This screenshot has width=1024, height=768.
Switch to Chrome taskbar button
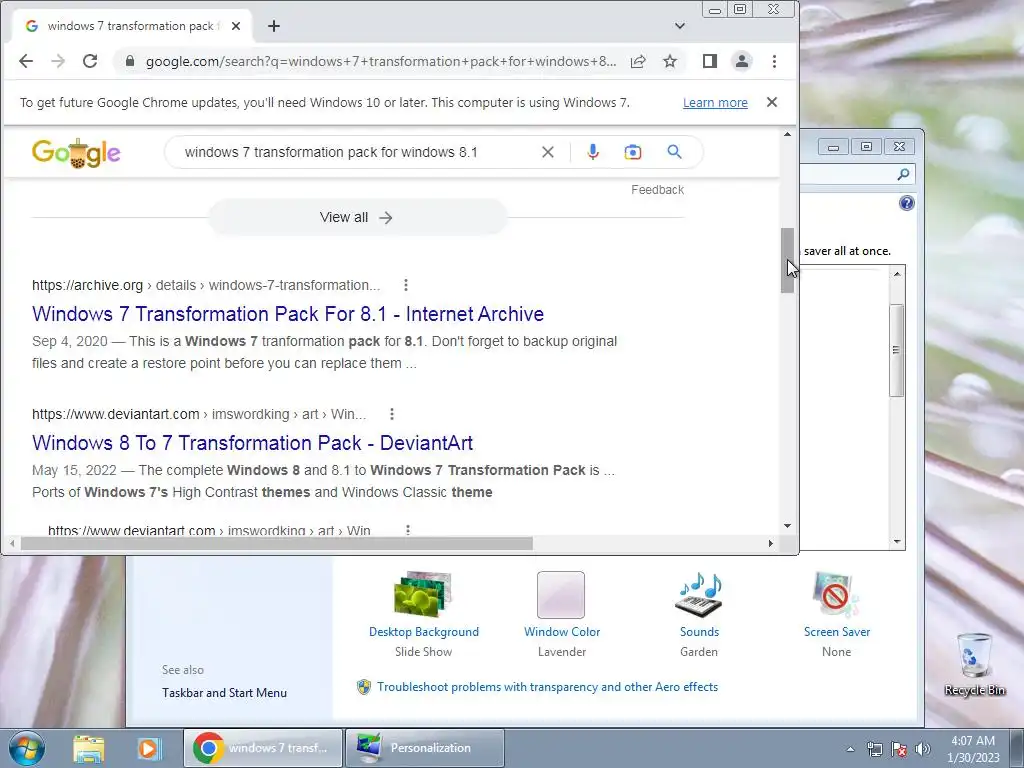click(263, 748)
